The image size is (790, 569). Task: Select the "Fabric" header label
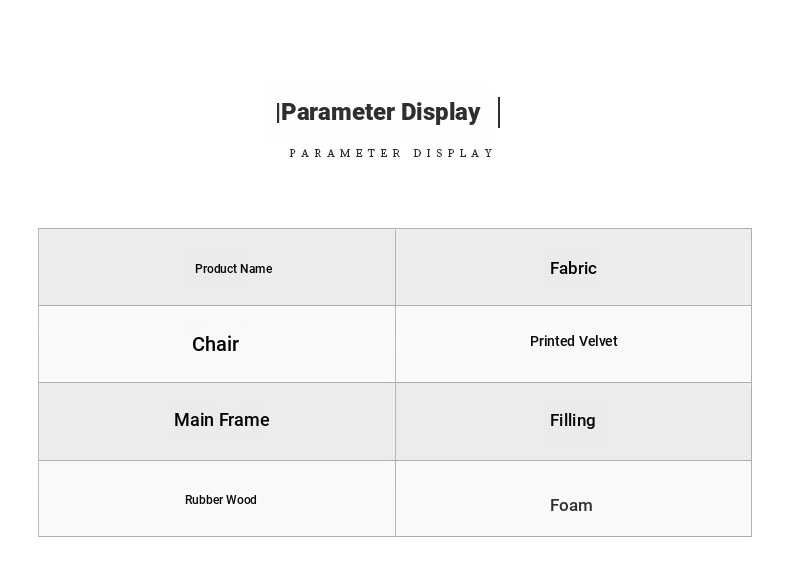coord(573,268)
